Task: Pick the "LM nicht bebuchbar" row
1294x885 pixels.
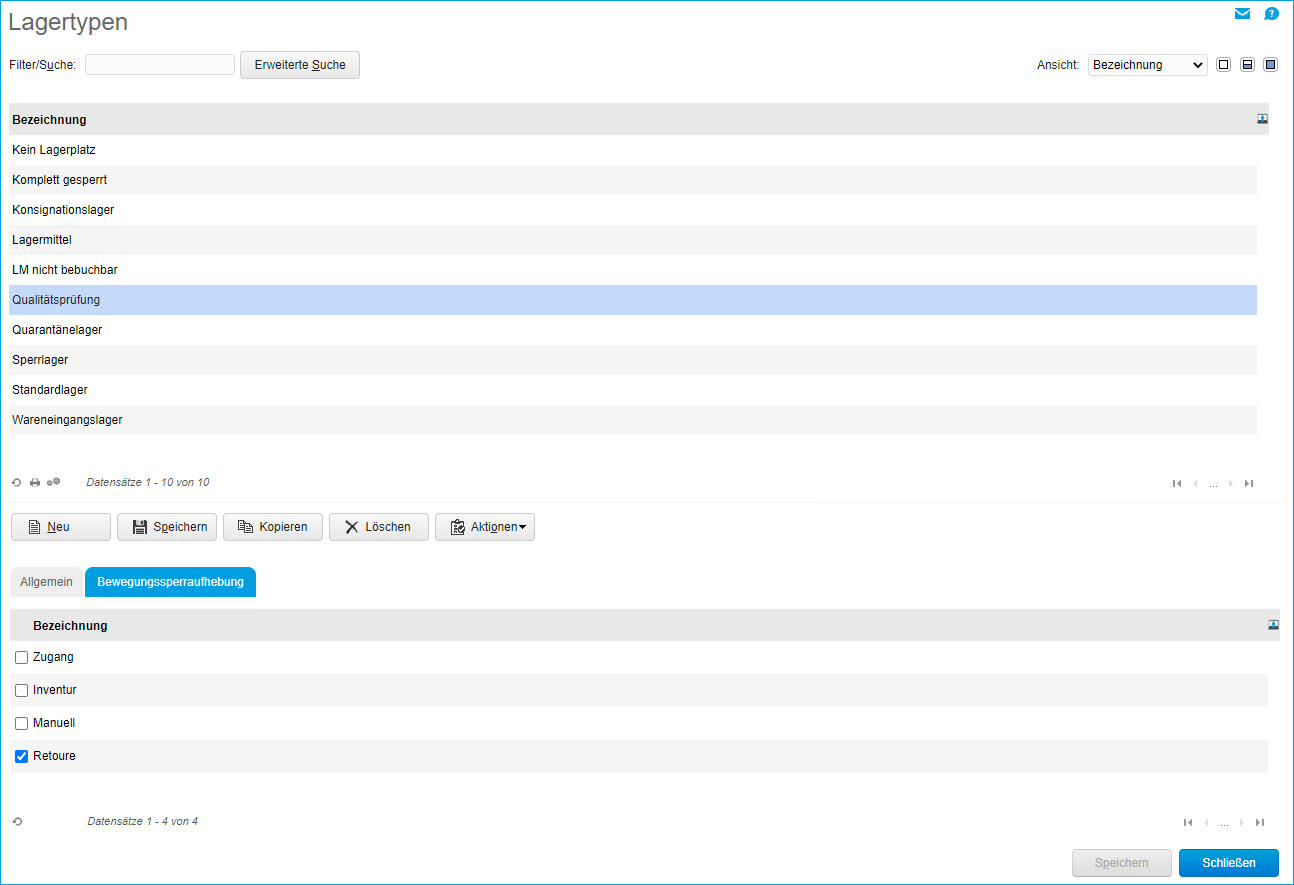Action: pos(633,270)
